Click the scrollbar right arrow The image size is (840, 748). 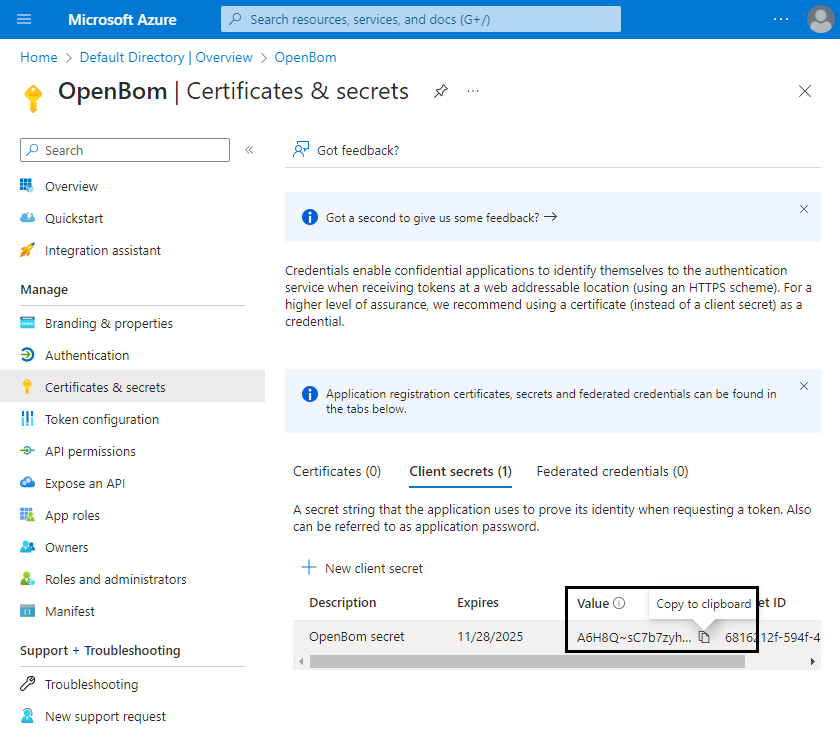click(813, 662)
